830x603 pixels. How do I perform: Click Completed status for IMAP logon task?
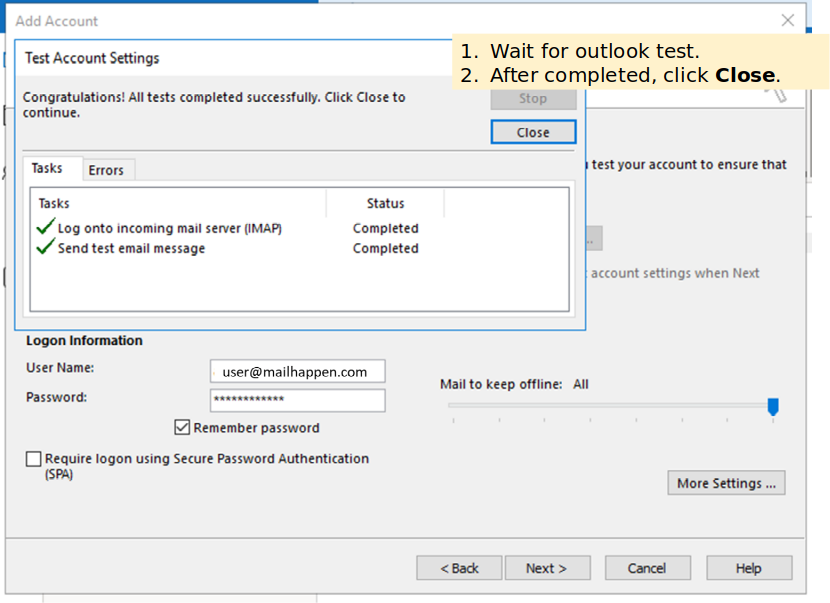coord(385,228)
